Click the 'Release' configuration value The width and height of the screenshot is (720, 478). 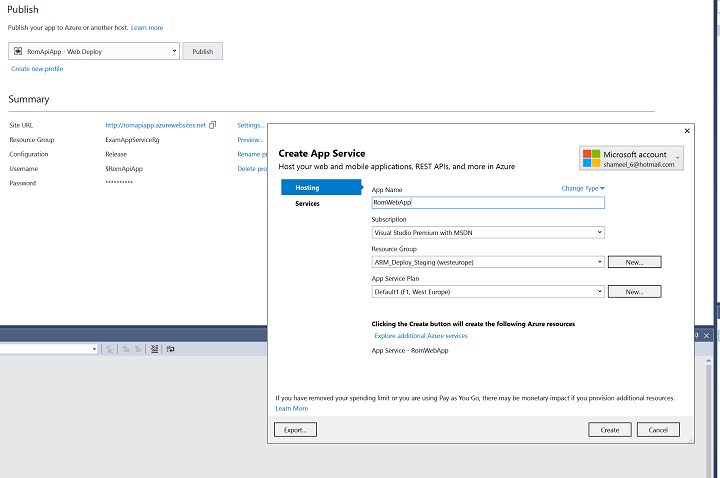(x=116, y=154)
